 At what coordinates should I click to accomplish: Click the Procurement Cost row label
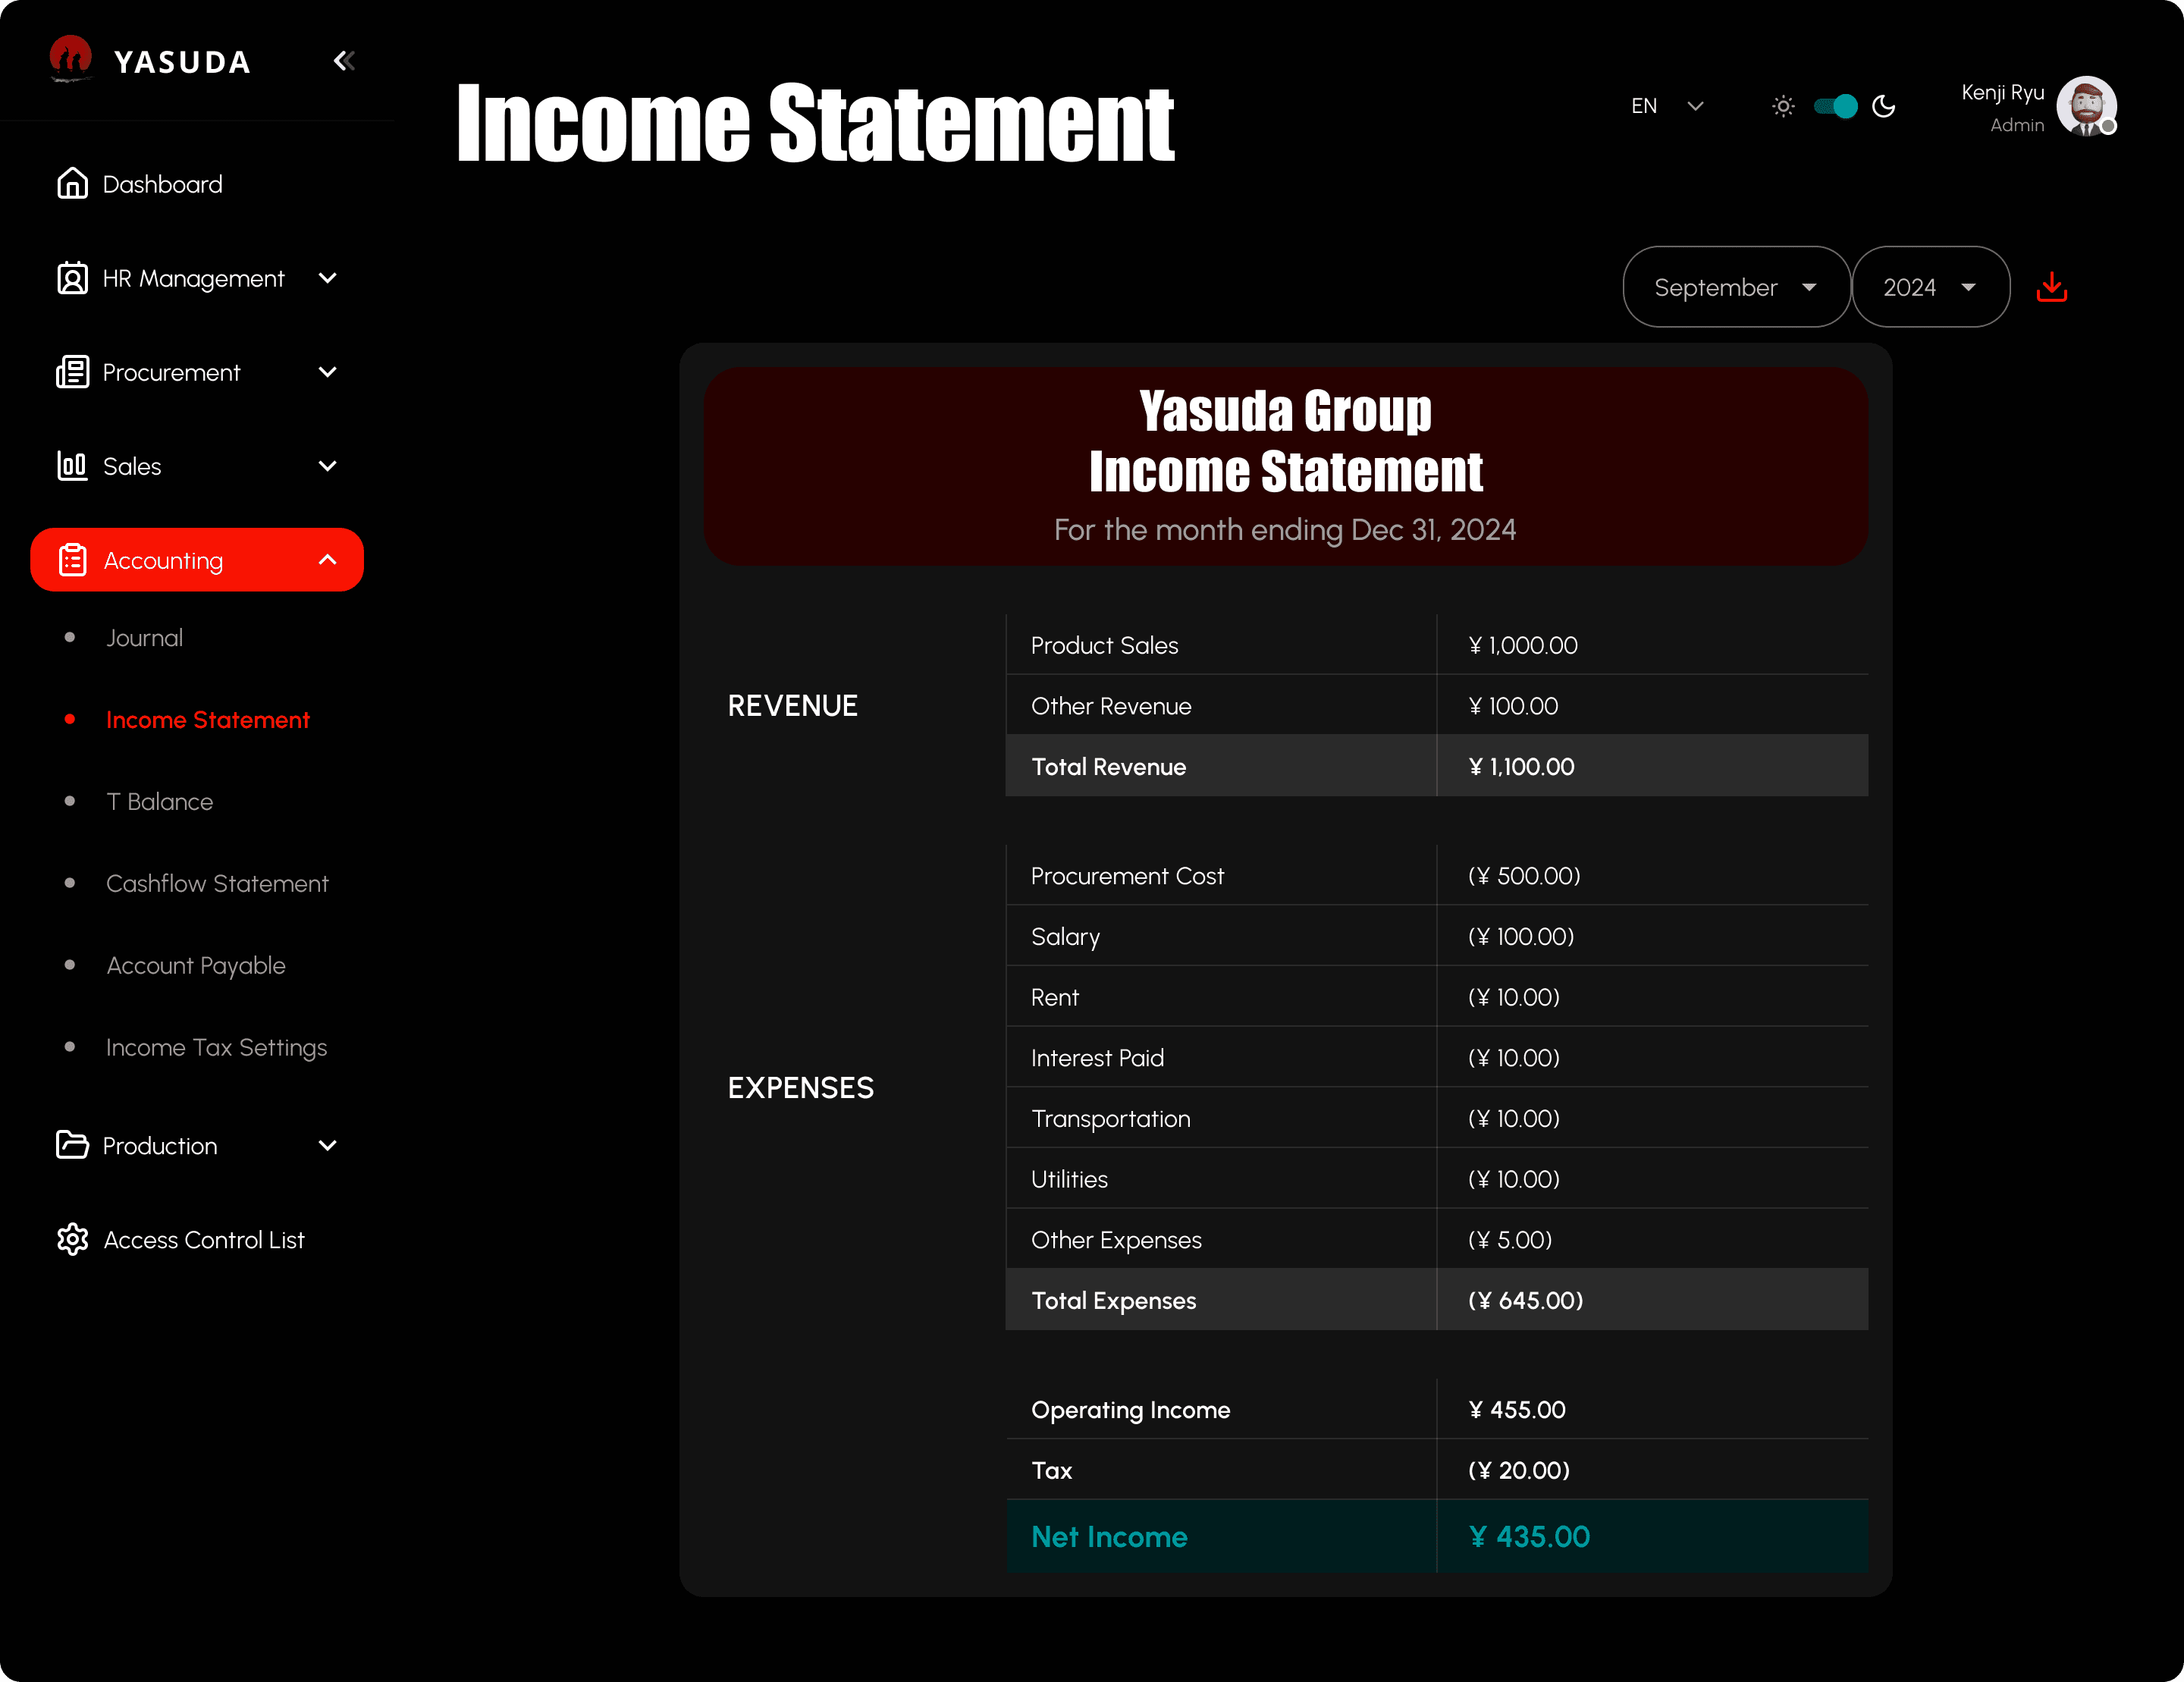[1127, 876]
